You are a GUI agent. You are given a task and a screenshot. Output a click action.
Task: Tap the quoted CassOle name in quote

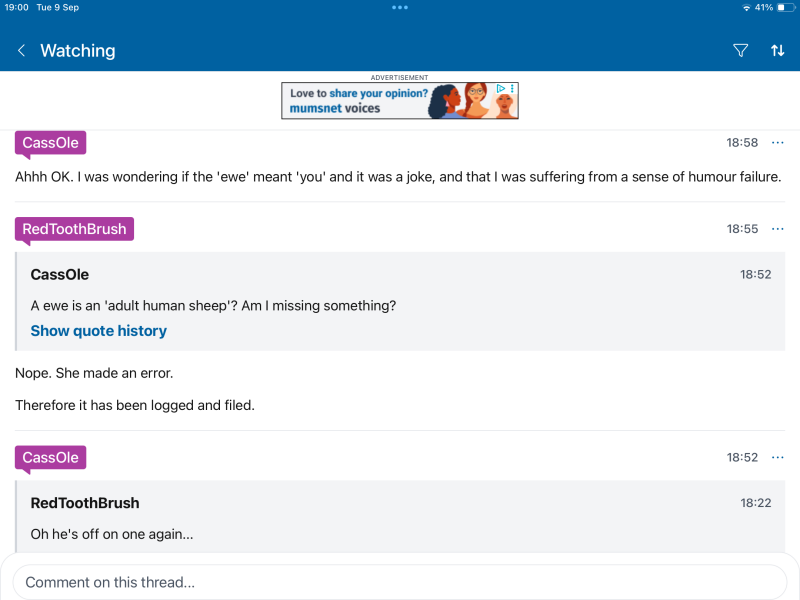(x=60, y=274)
